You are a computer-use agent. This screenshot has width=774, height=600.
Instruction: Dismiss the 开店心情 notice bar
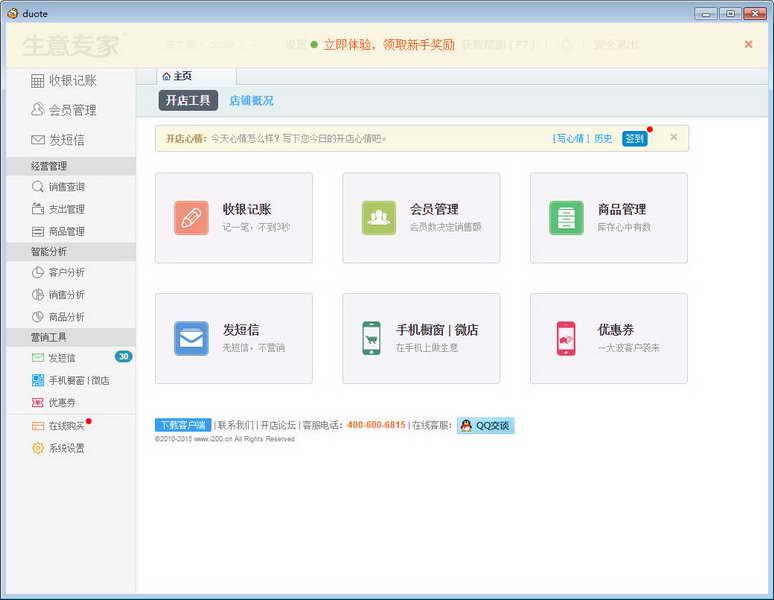click(674, 137)
